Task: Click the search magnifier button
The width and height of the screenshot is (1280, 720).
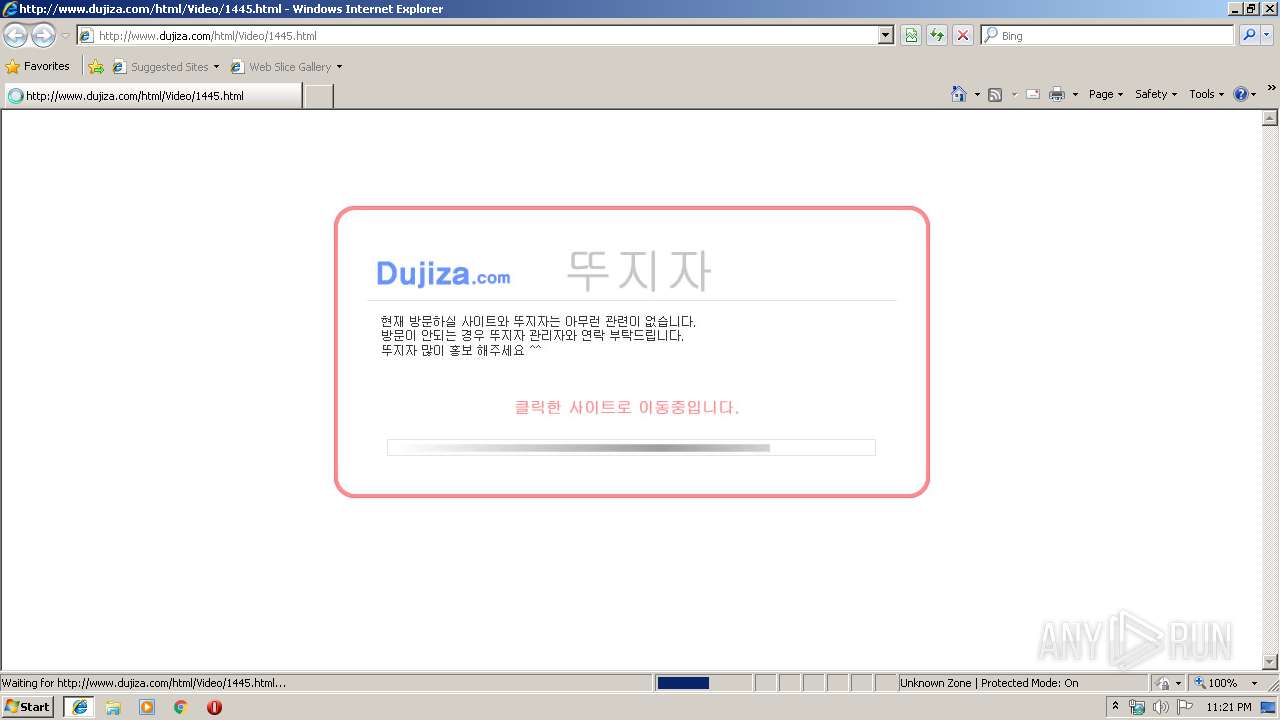Action: 1249,36
